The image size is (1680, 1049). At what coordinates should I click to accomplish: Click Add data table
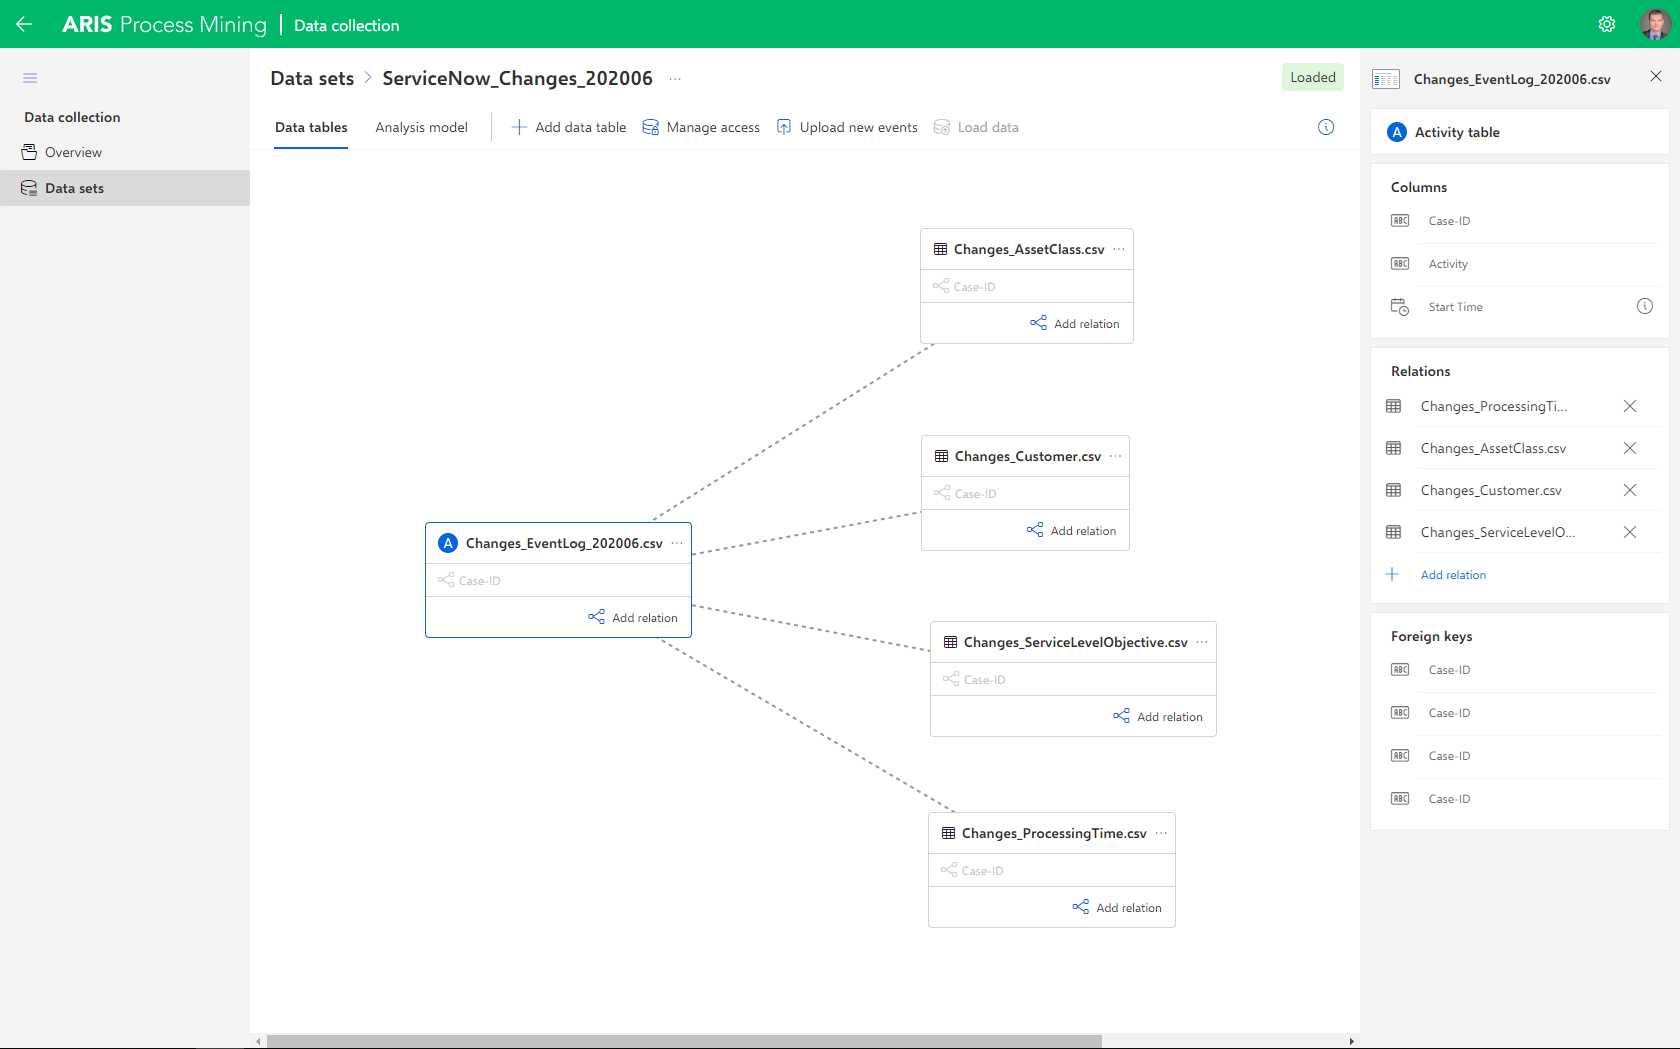pyautogui.click(x=569, y=127)
